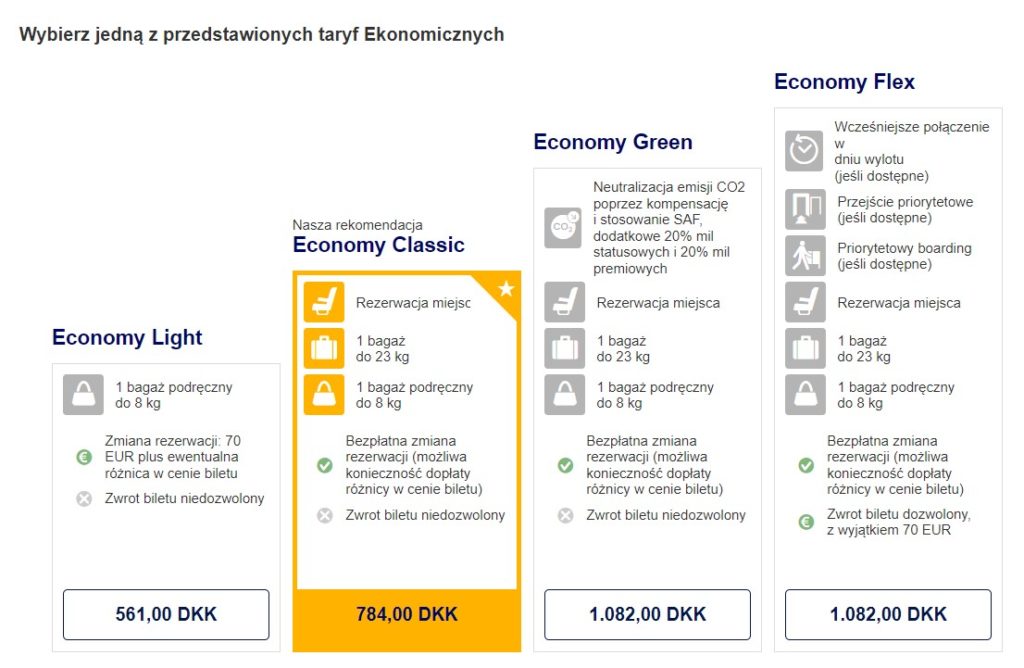This screenshot has width=1024, height=668.
Task: Click the priority lane icon in Economy Flex
Action: click(805, 209)
